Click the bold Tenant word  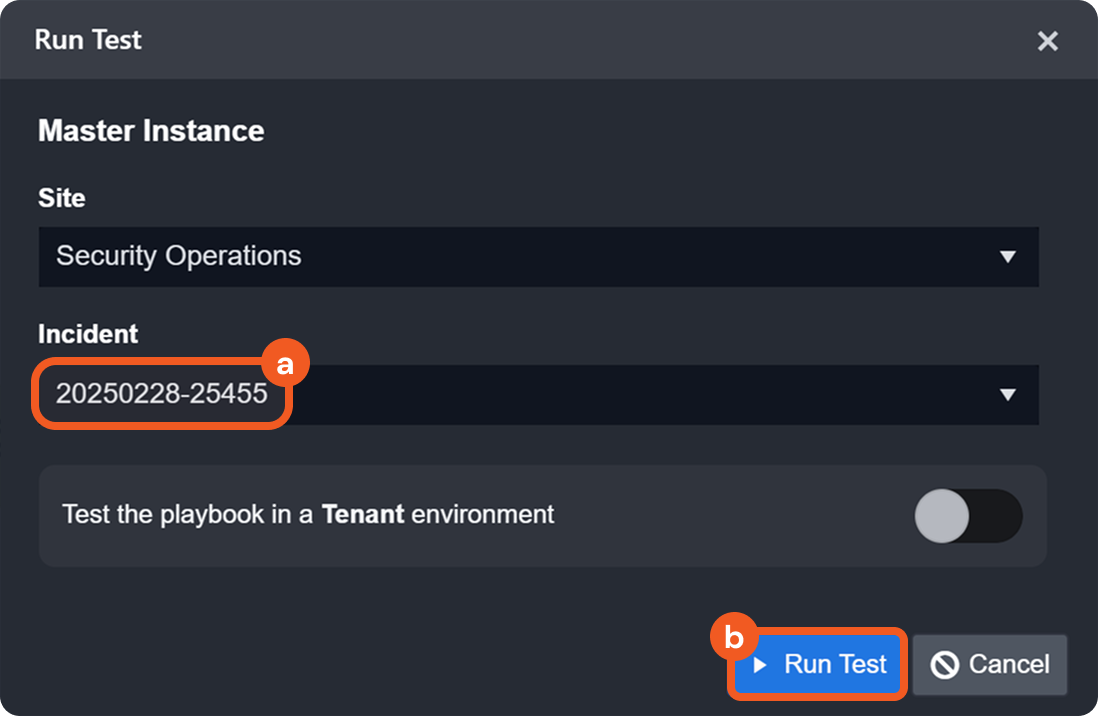tap(362, 515)
